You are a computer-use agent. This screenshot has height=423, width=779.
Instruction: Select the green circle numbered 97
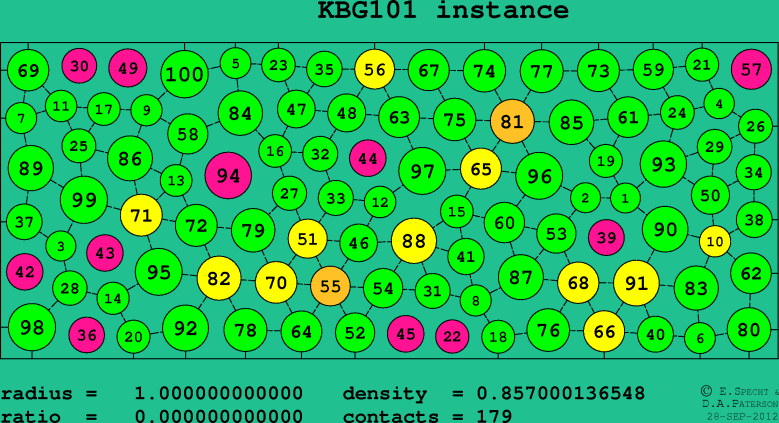(x=422, y=171)
